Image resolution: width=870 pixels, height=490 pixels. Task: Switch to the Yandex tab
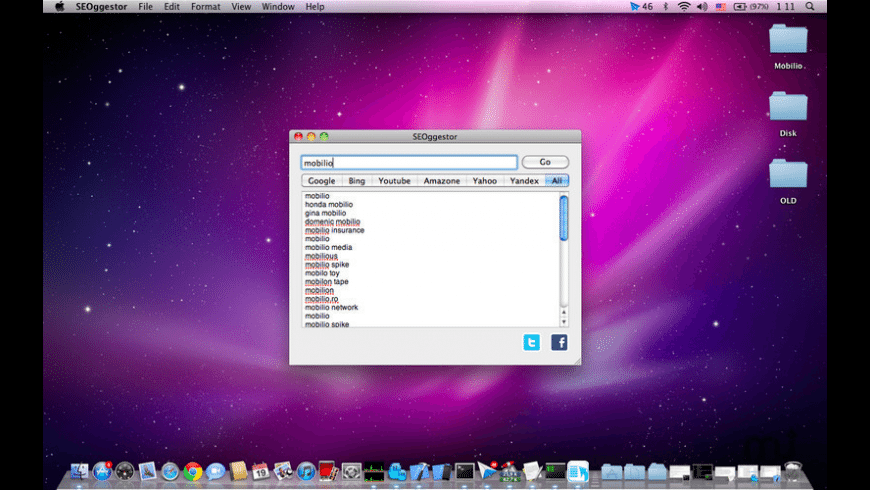[x=524, y=181]
